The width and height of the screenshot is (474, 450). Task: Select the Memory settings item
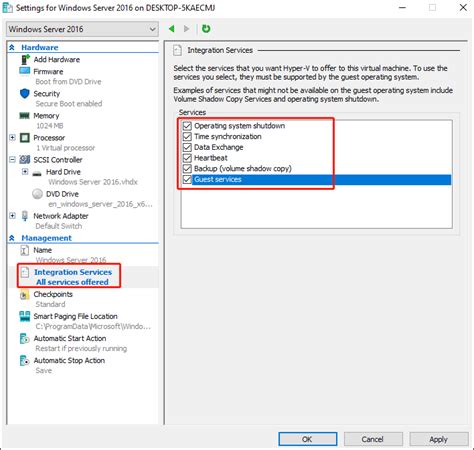click(x=46, y=116)
